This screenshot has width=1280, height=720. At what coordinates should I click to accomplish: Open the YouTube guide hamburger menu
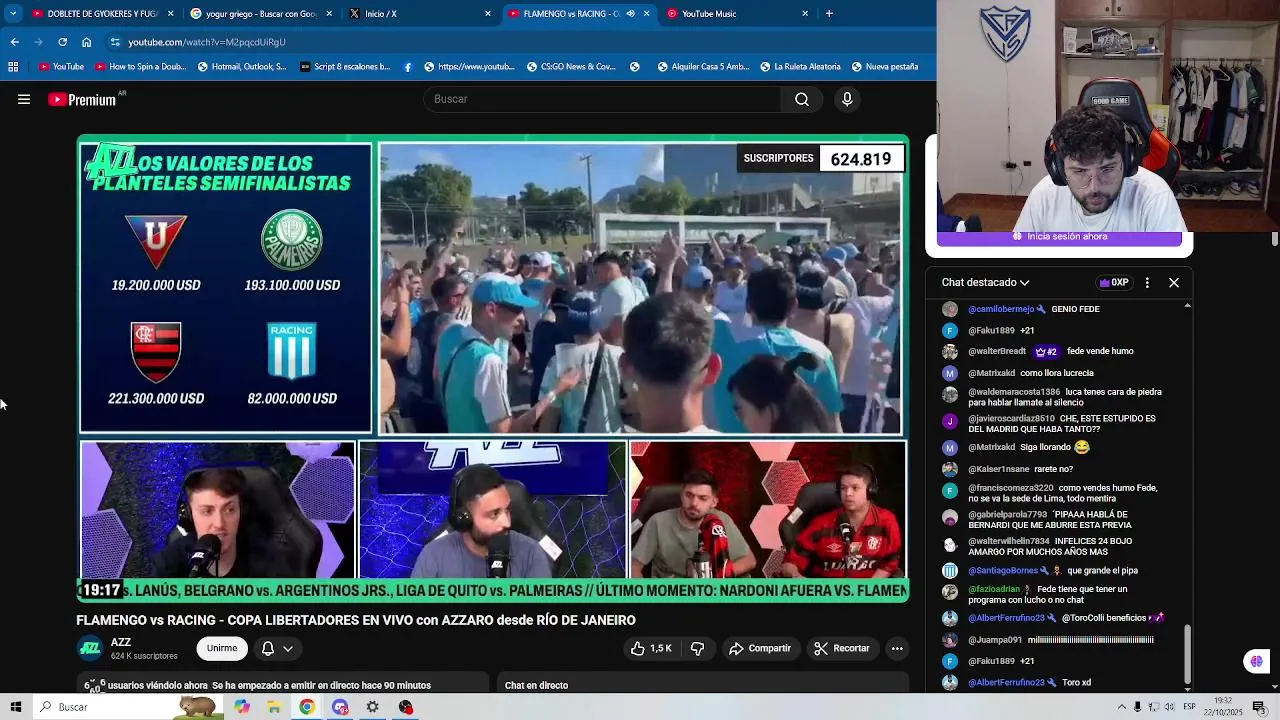(x=24, y=99)
